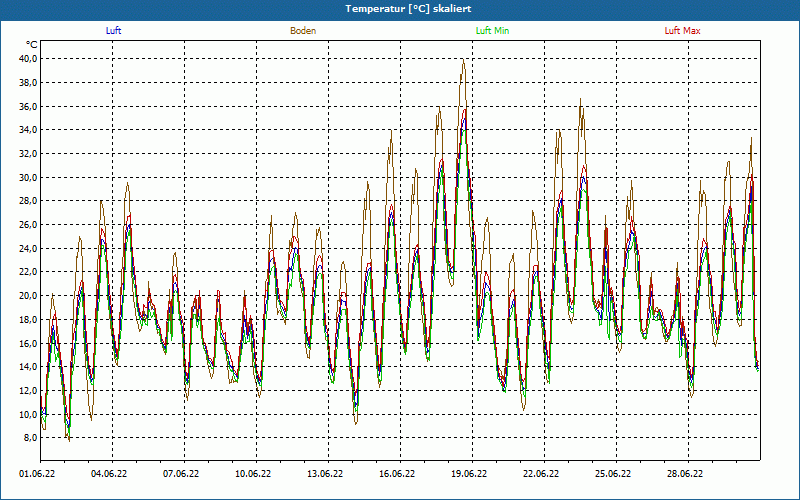This screenshot has height=500, width=800.
Task: Click the 'Boden' legend label
Action: click(303, 31)
